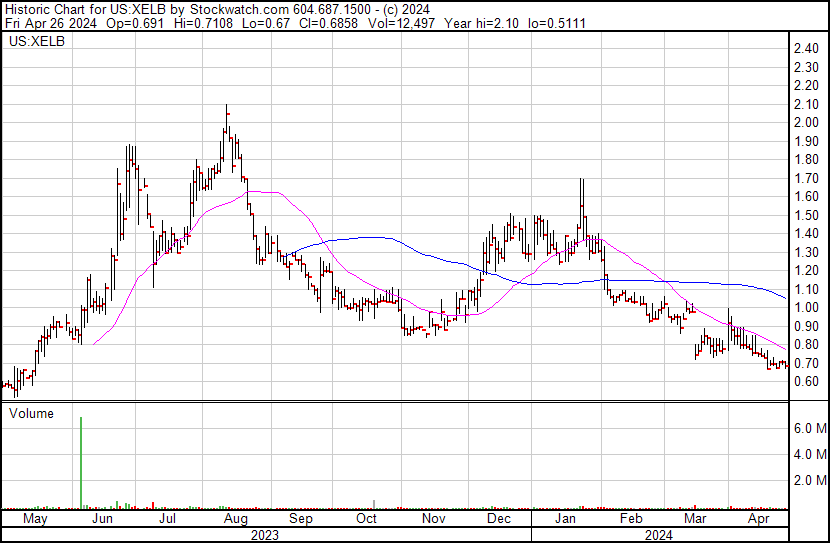The height and width of the screenshot is (543, 830).
Task: Select the Aug month label on the time axis
Action: (236, 520)
